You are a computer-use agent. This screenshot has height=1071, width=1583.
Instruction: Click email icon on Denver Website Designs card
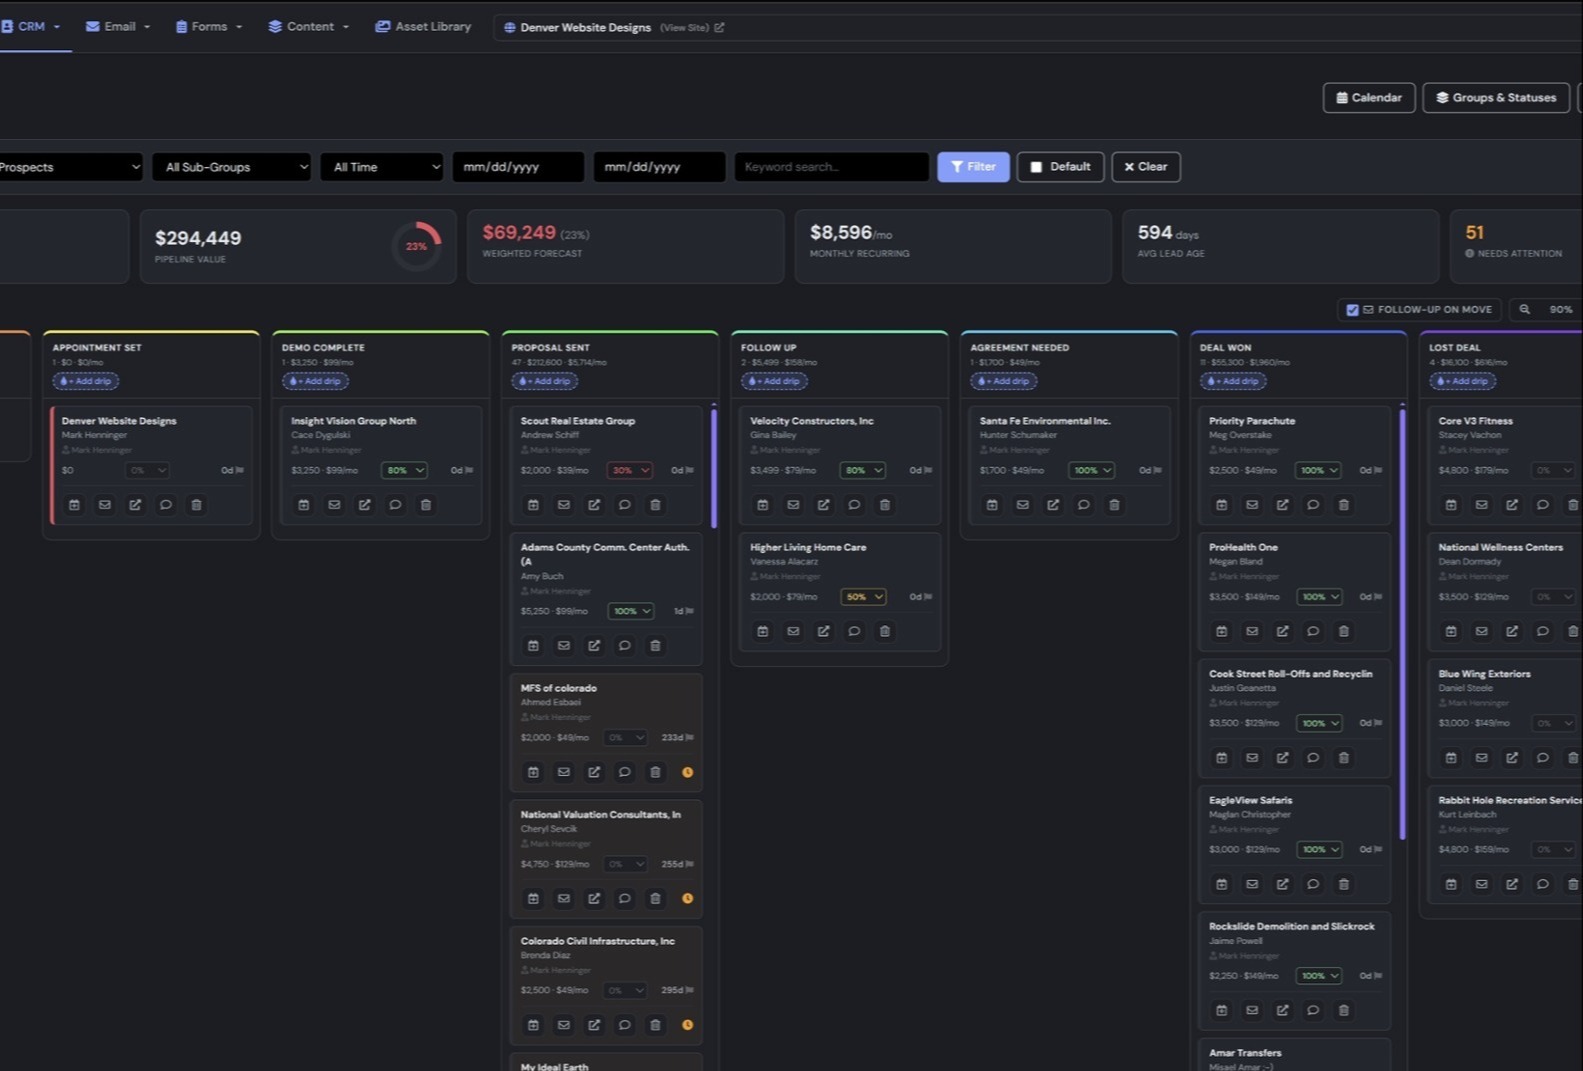tap(105, 505)
